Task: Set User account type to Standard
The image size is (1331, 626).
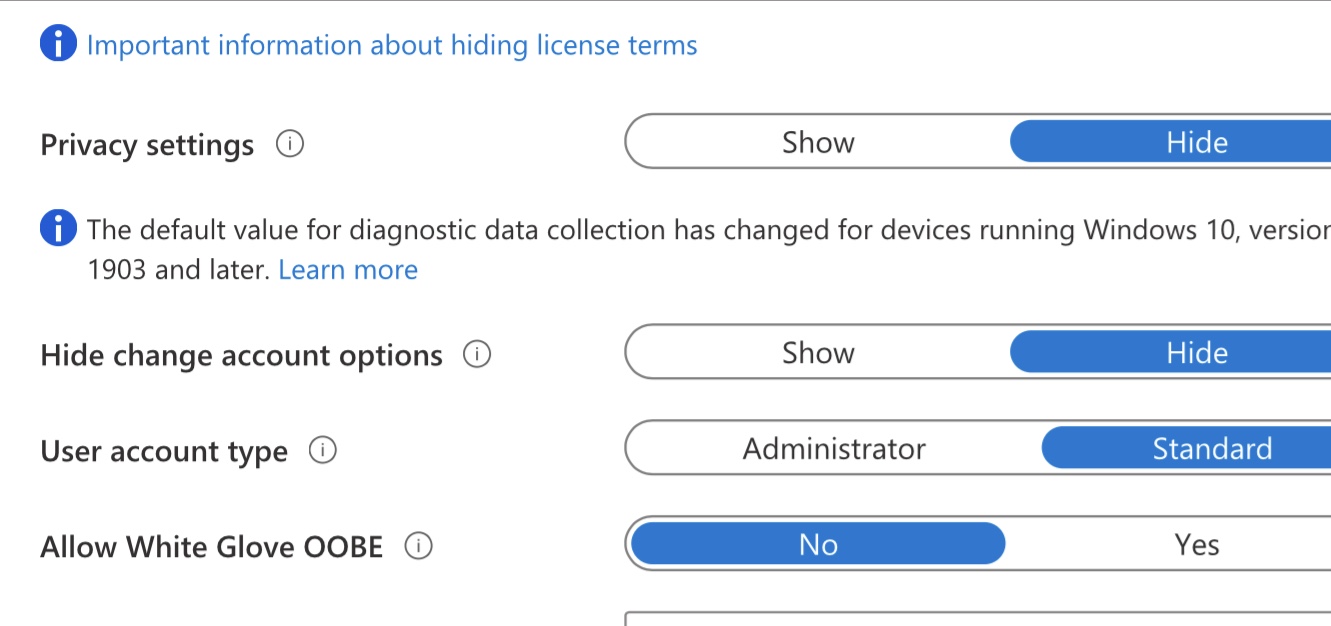Action: tap(1213, 448)
